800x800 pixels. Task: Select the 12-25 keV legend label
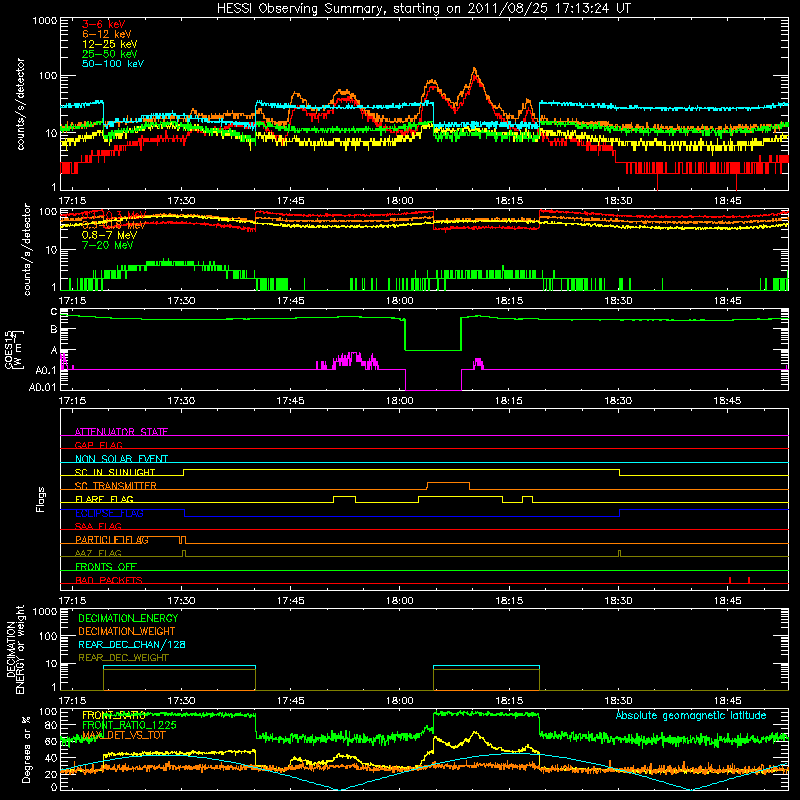coord(110,44)
